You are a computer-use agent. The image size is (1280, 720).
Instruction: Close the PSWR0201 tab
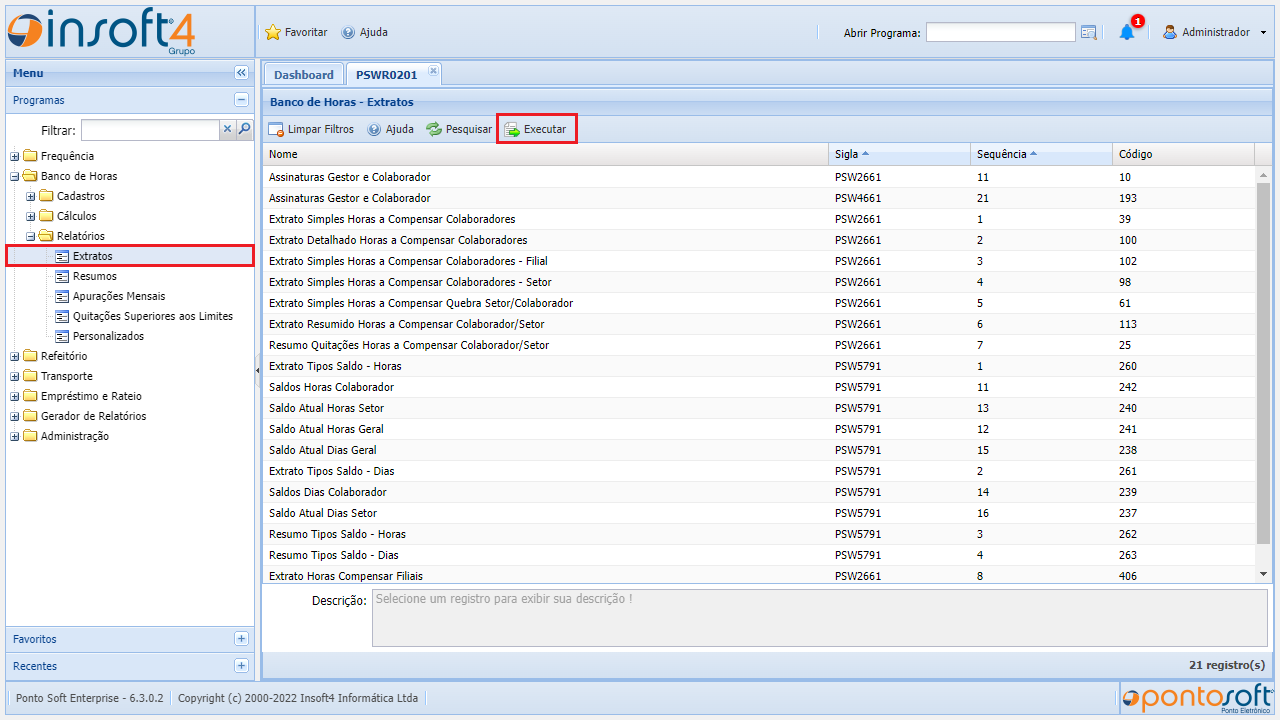[433, 71]
